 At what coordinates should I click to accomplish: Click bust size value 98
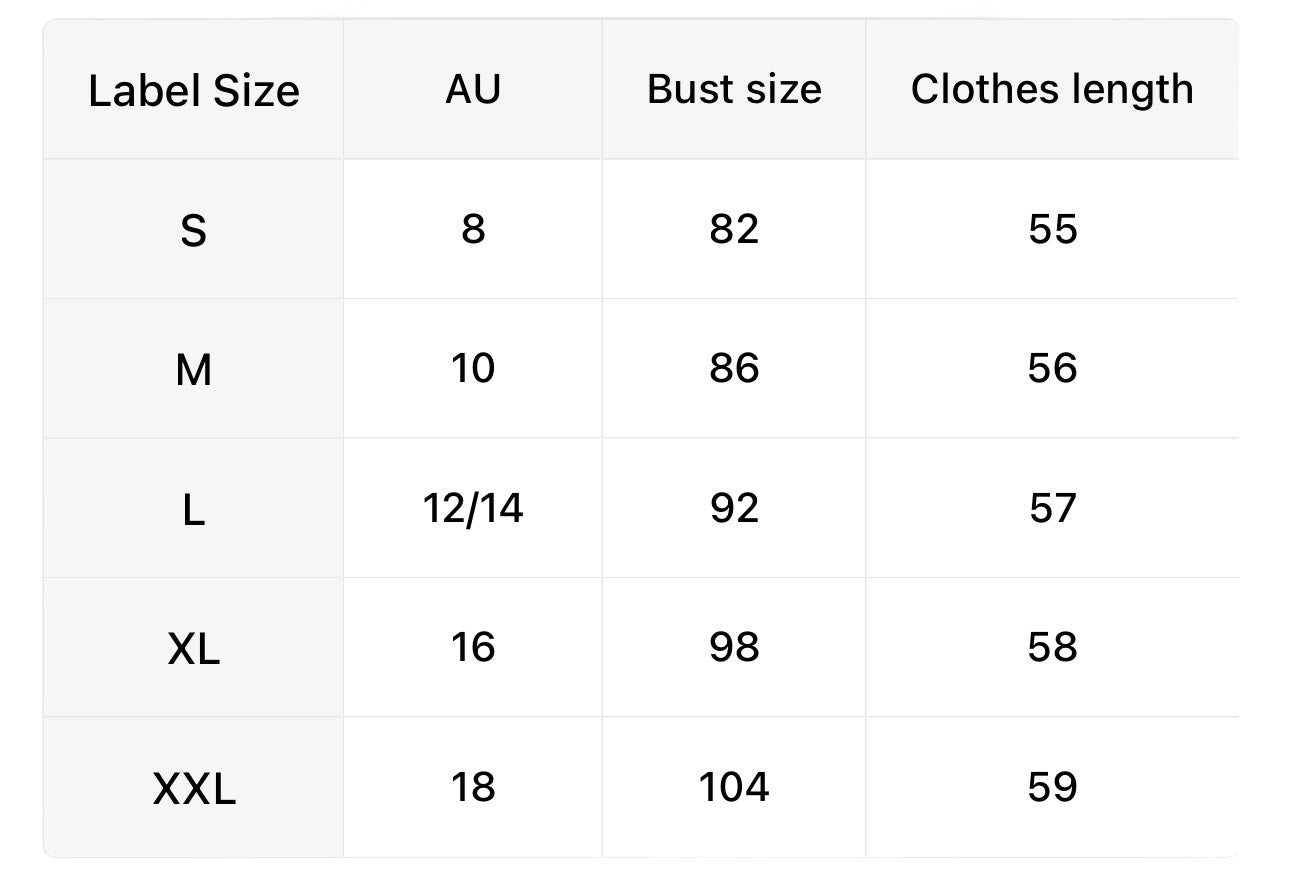[x=734, y=647]
